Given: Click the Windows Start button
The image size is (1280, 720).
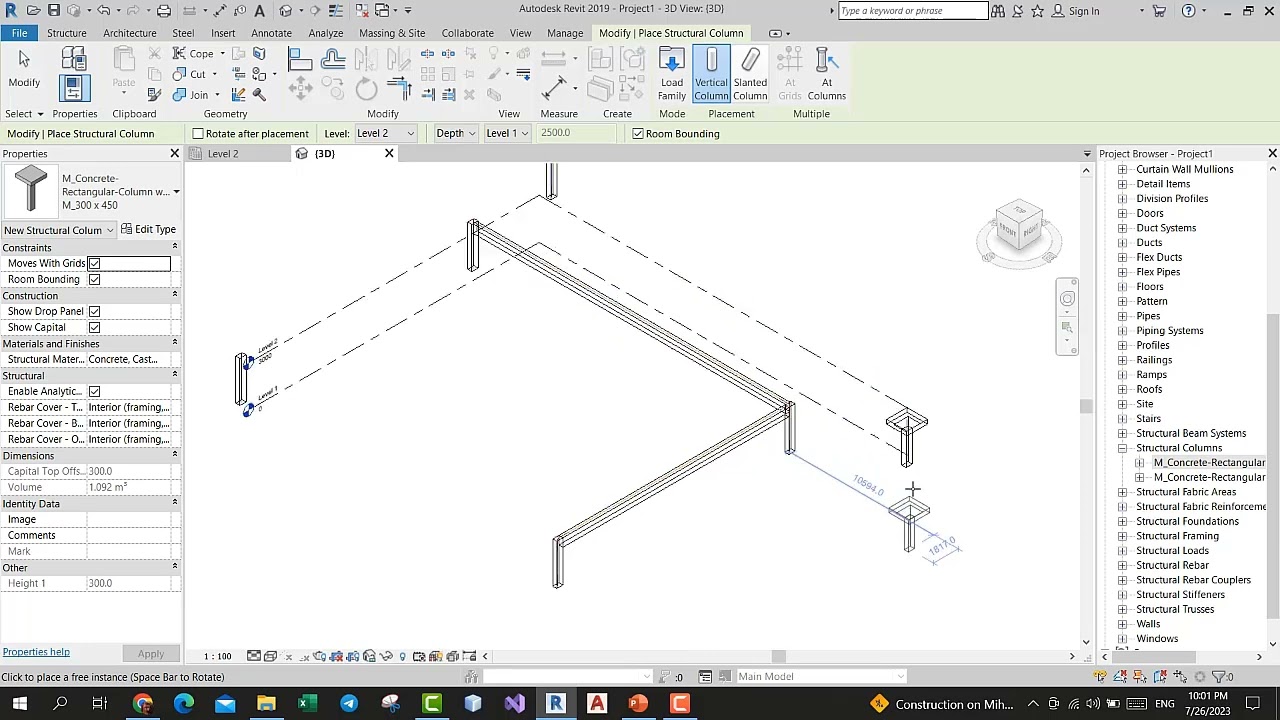Looking at the screenshot, I should [19, 704].
